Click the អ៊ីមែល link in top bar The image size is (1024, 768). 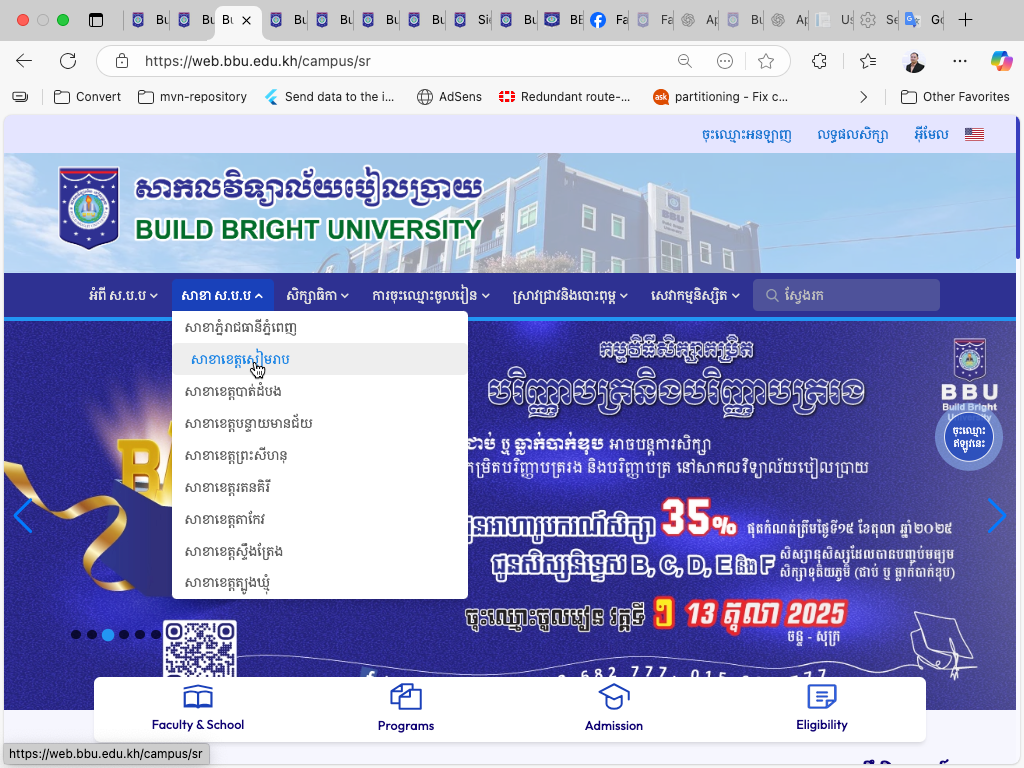click(931, 134)
